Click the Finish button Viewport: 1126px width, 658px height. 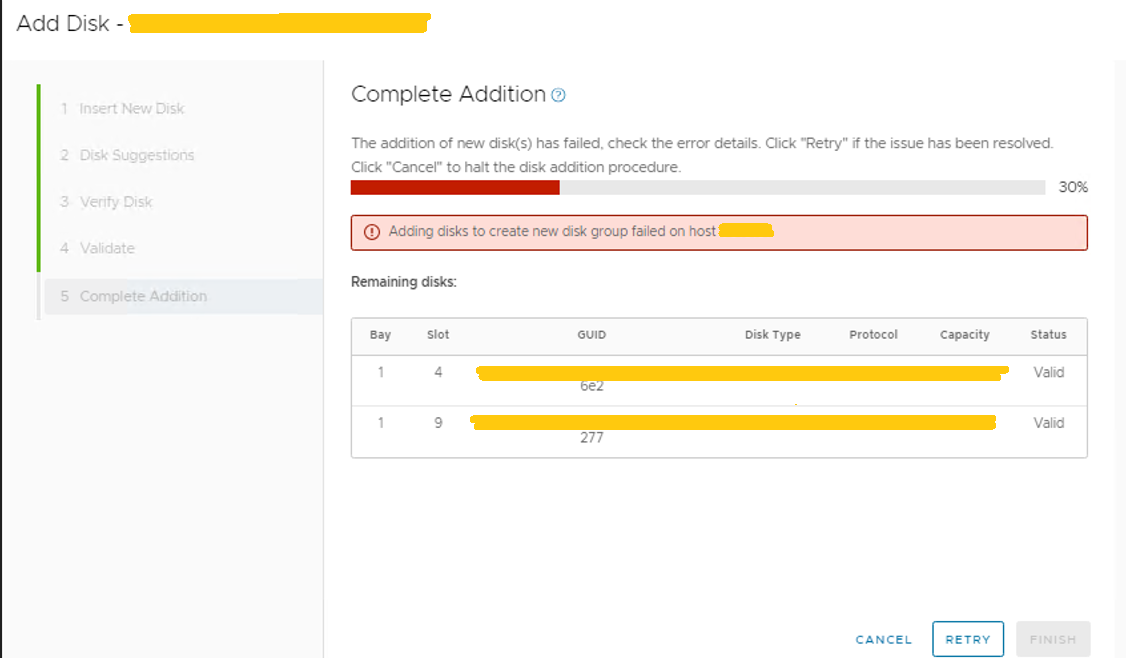(1052, 639)
